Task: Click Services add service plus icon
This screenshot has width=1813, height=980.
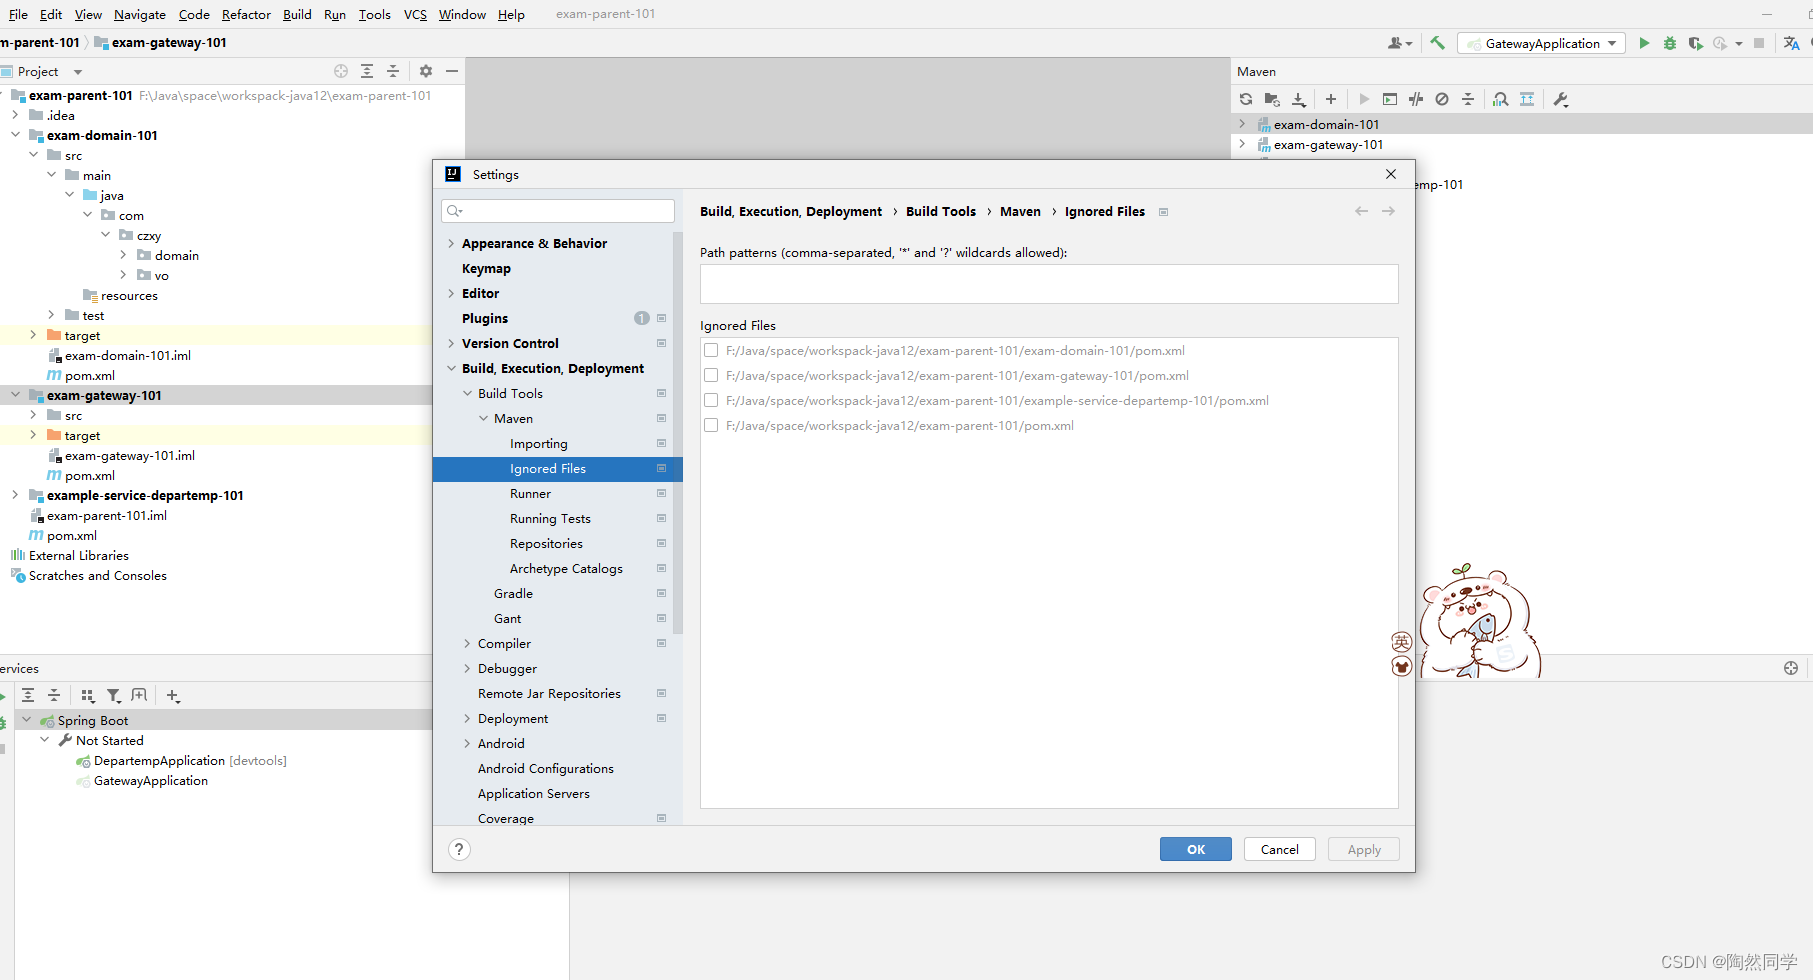Action: tap(173, 695)
